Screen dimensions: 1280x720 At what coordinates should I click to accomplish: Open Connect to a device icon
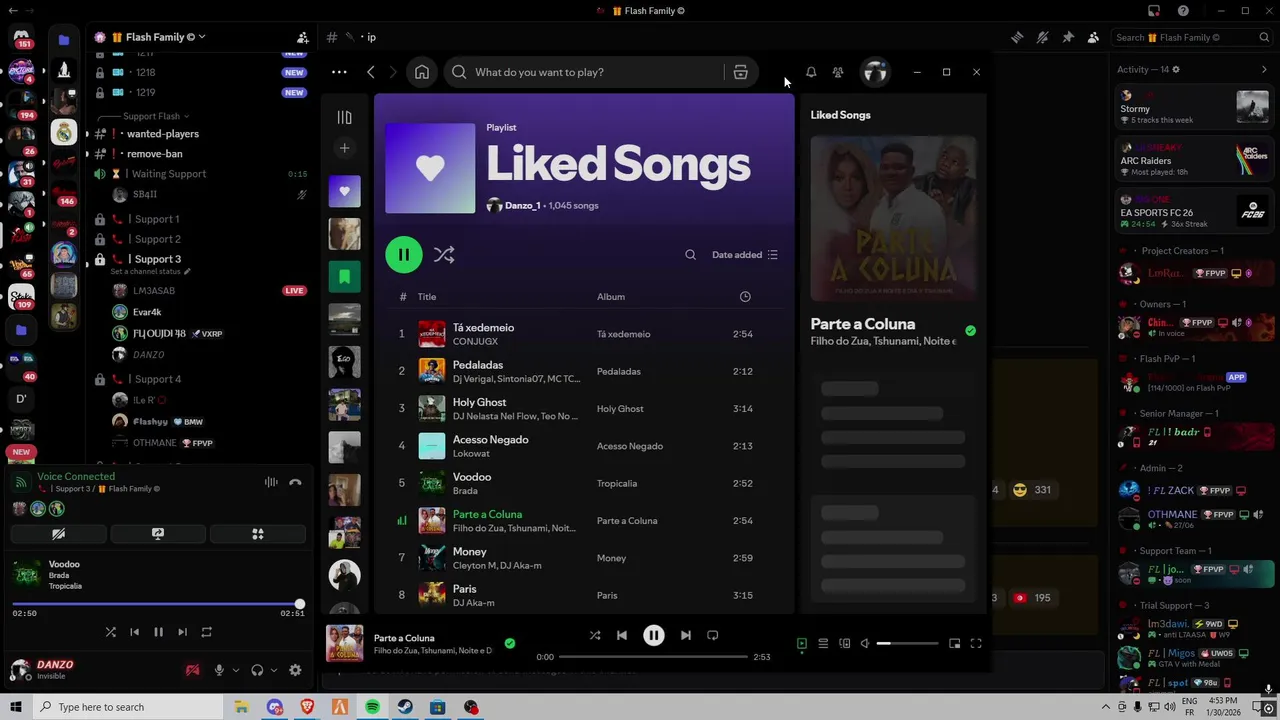(x=845, y=644)
